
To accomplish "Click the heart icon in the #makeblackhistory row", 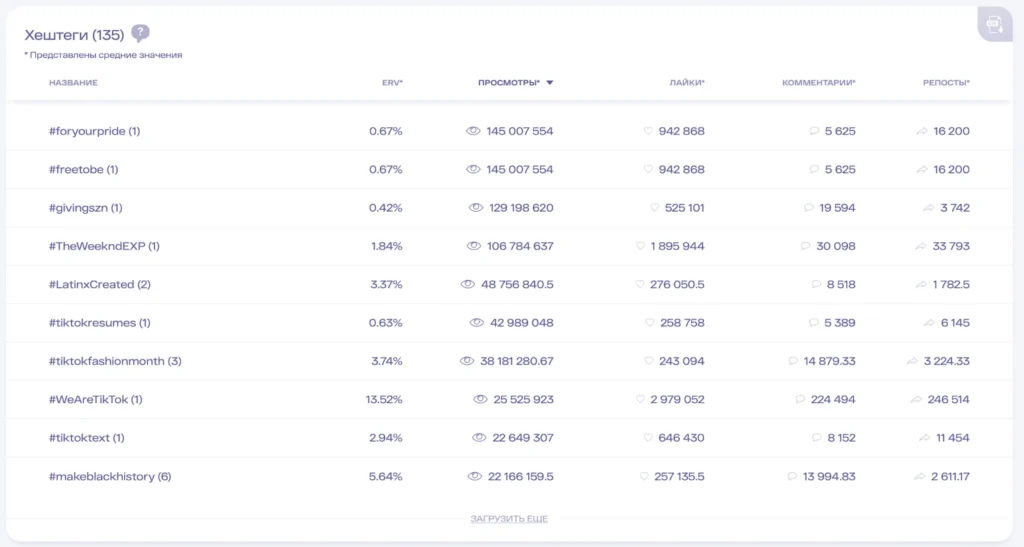I will tap(645, 477).
